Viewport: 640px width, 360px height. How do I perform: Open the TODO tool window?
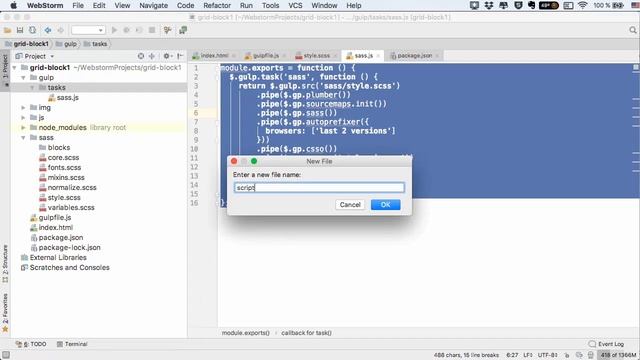tap(31, 344)
